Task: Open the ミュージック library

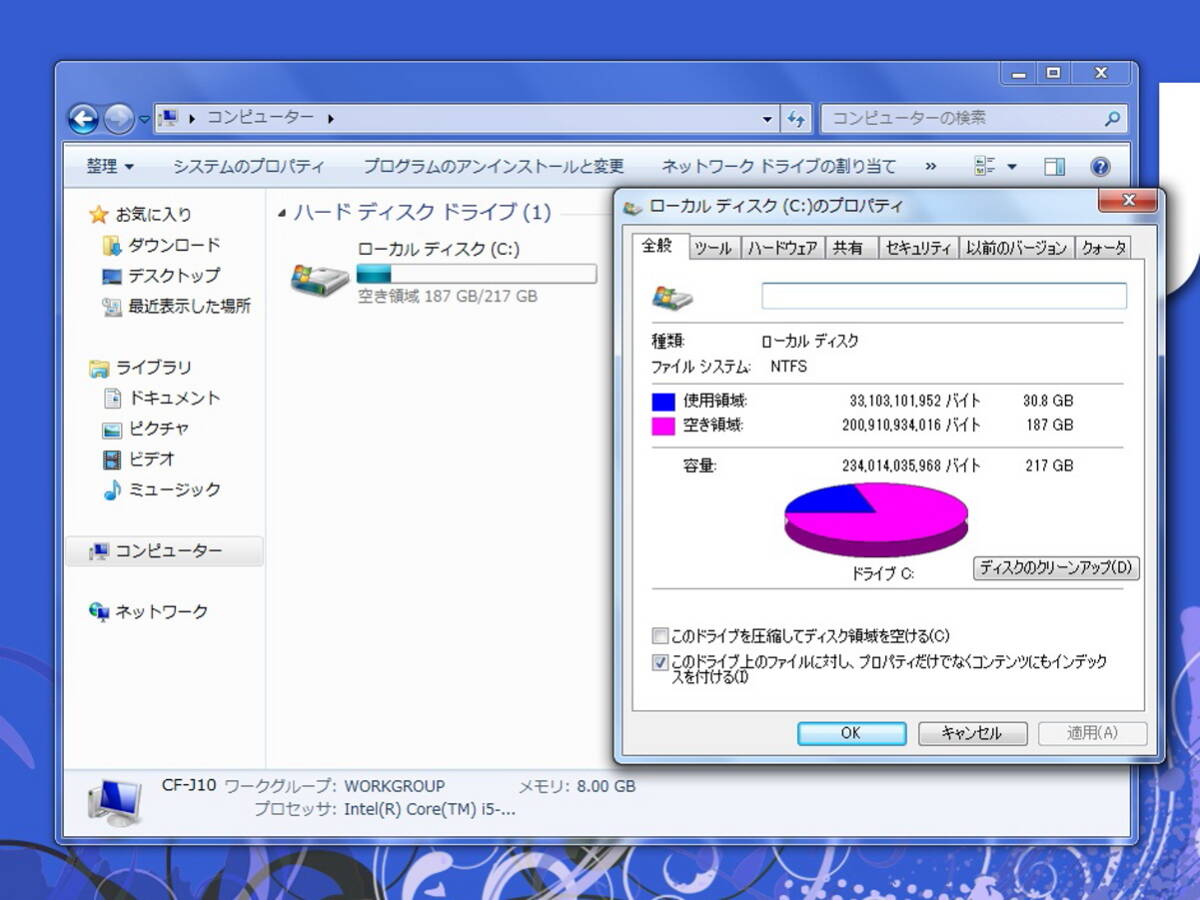Action: 173,489
